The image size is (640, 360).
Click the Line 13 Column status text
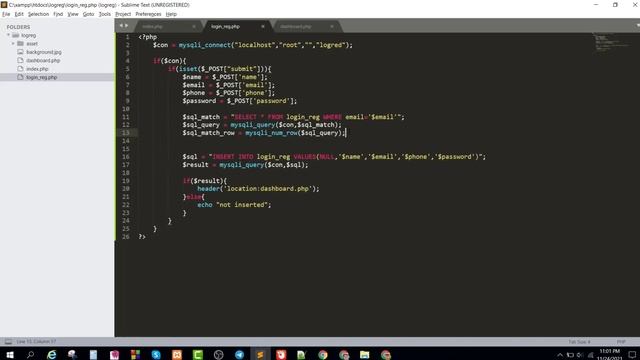[36, 342]
